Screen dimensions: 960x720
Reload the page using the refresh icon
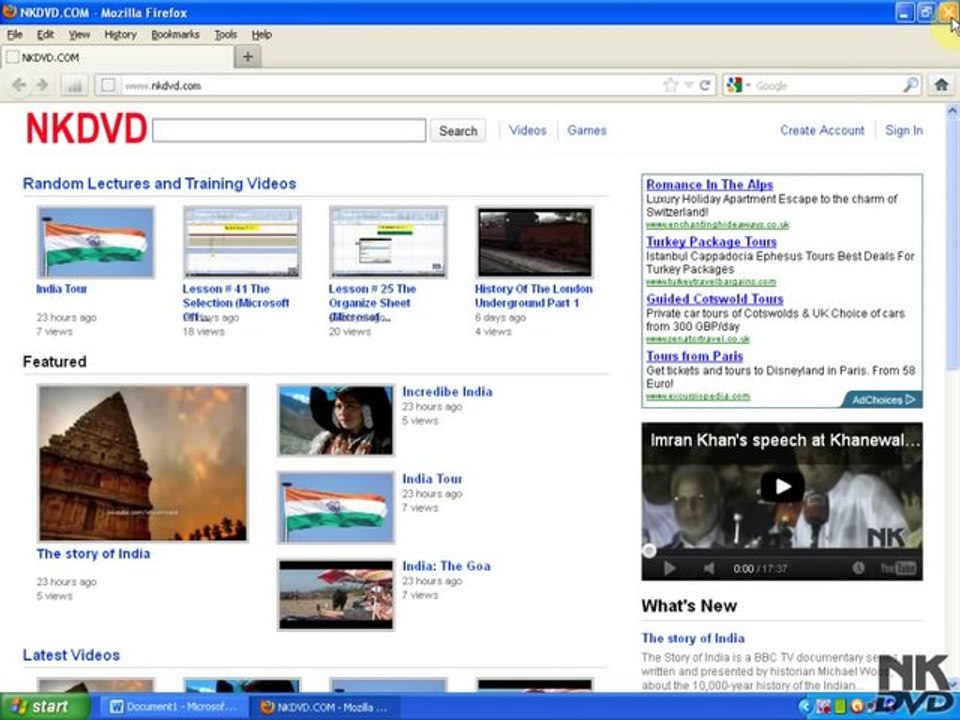(705, 85)
